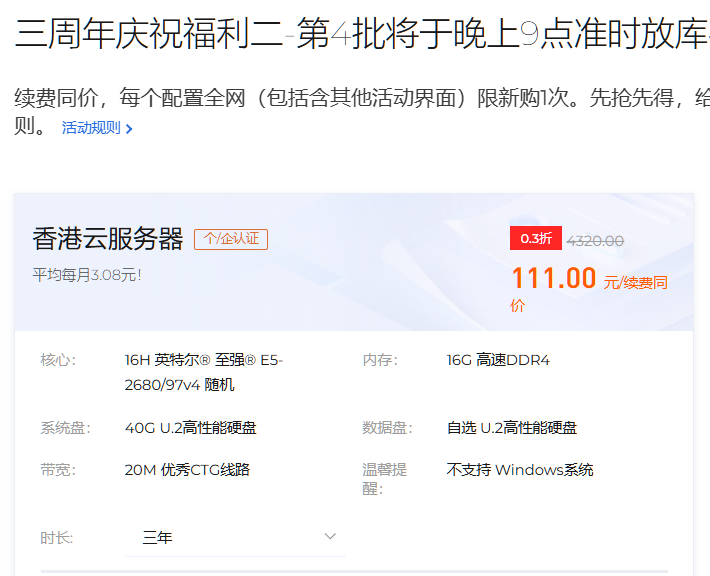Click the 温馨提醒: label

click(385, 479)
